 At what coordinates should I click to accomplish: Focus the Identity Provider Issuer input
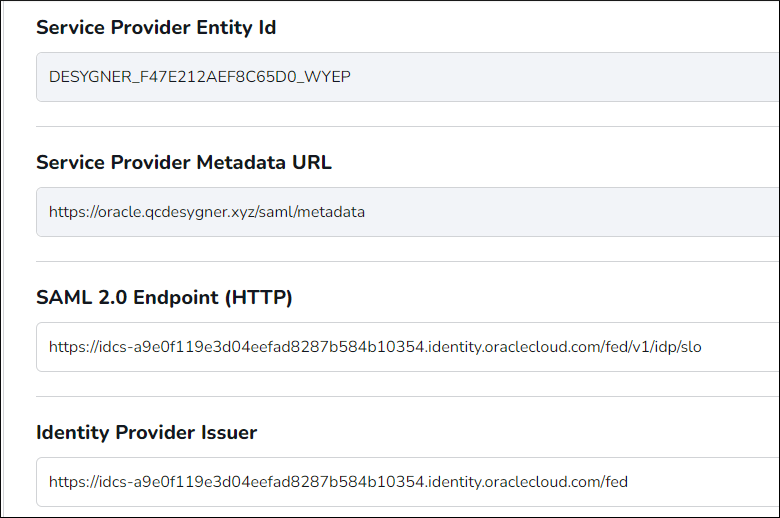pyautogui.click(x=407, y=482)
